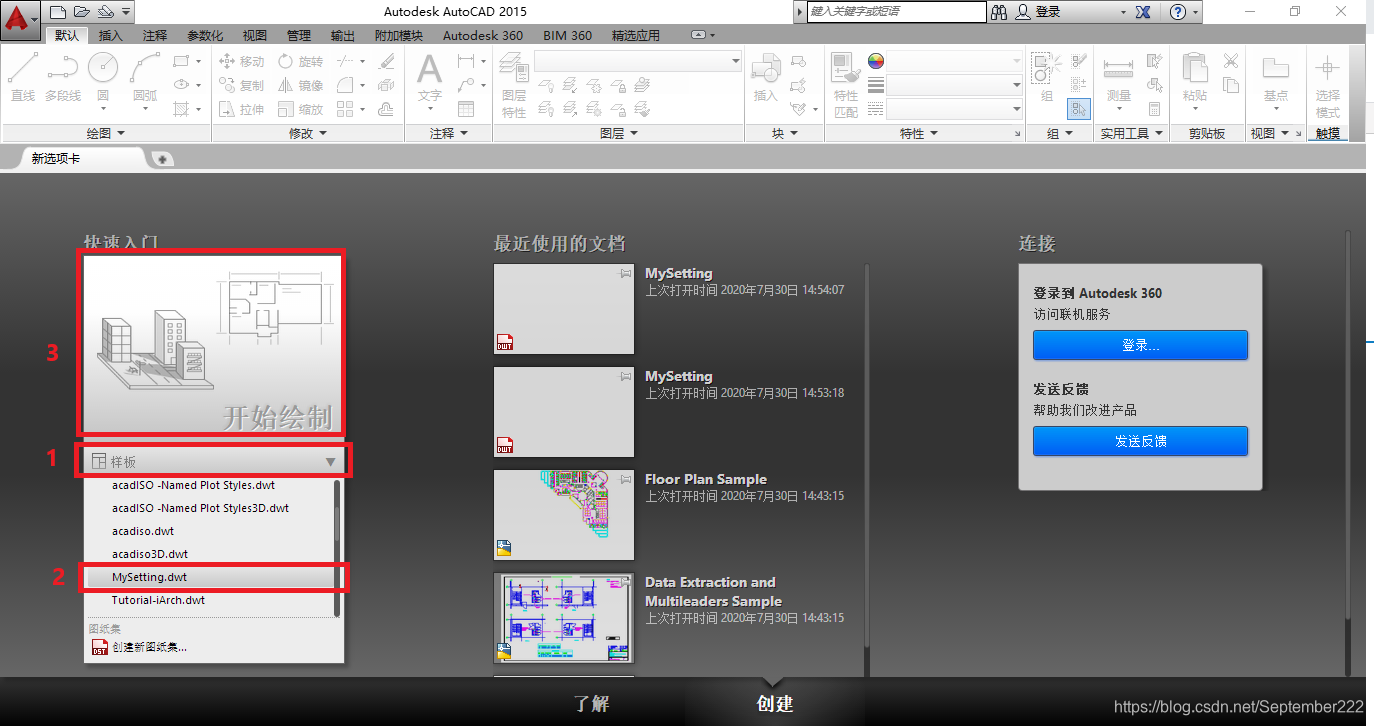Click the Insert block (插入) icon
The image size is (1374, 726).
[765, 77]
